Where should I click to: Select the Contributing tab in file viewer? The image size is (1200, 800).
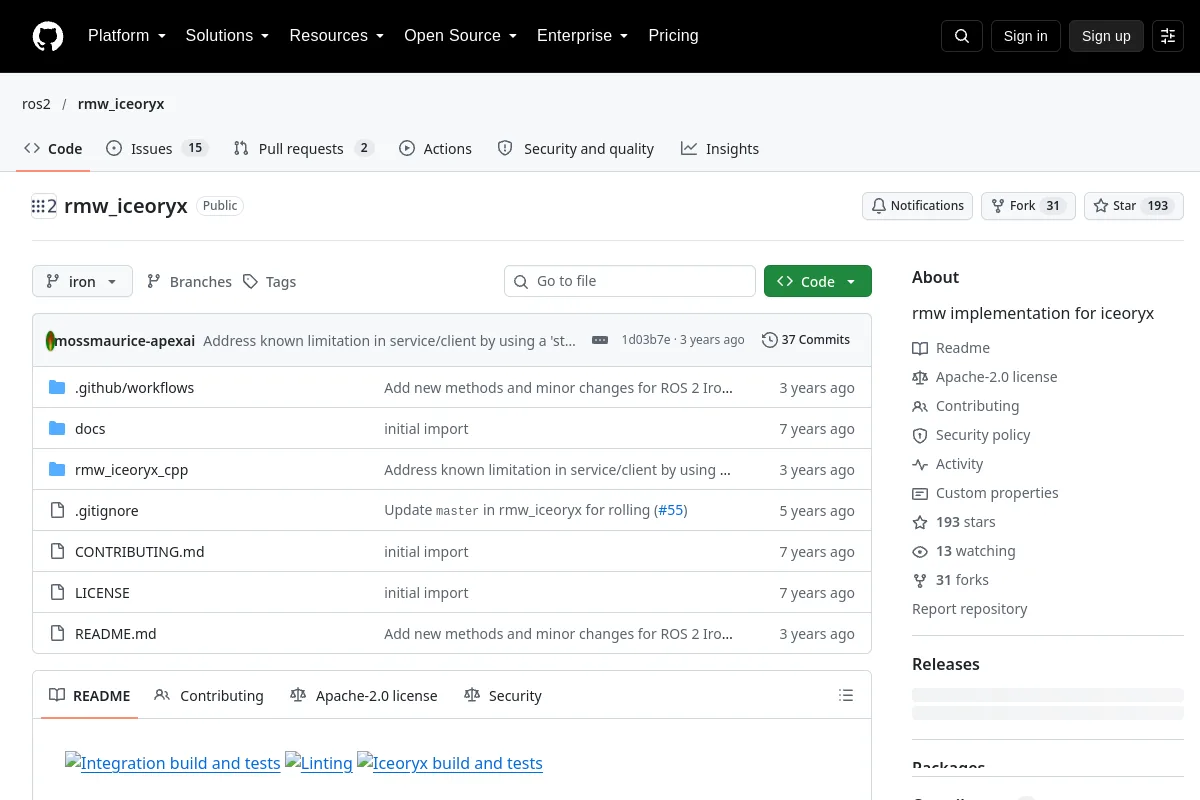209,695
